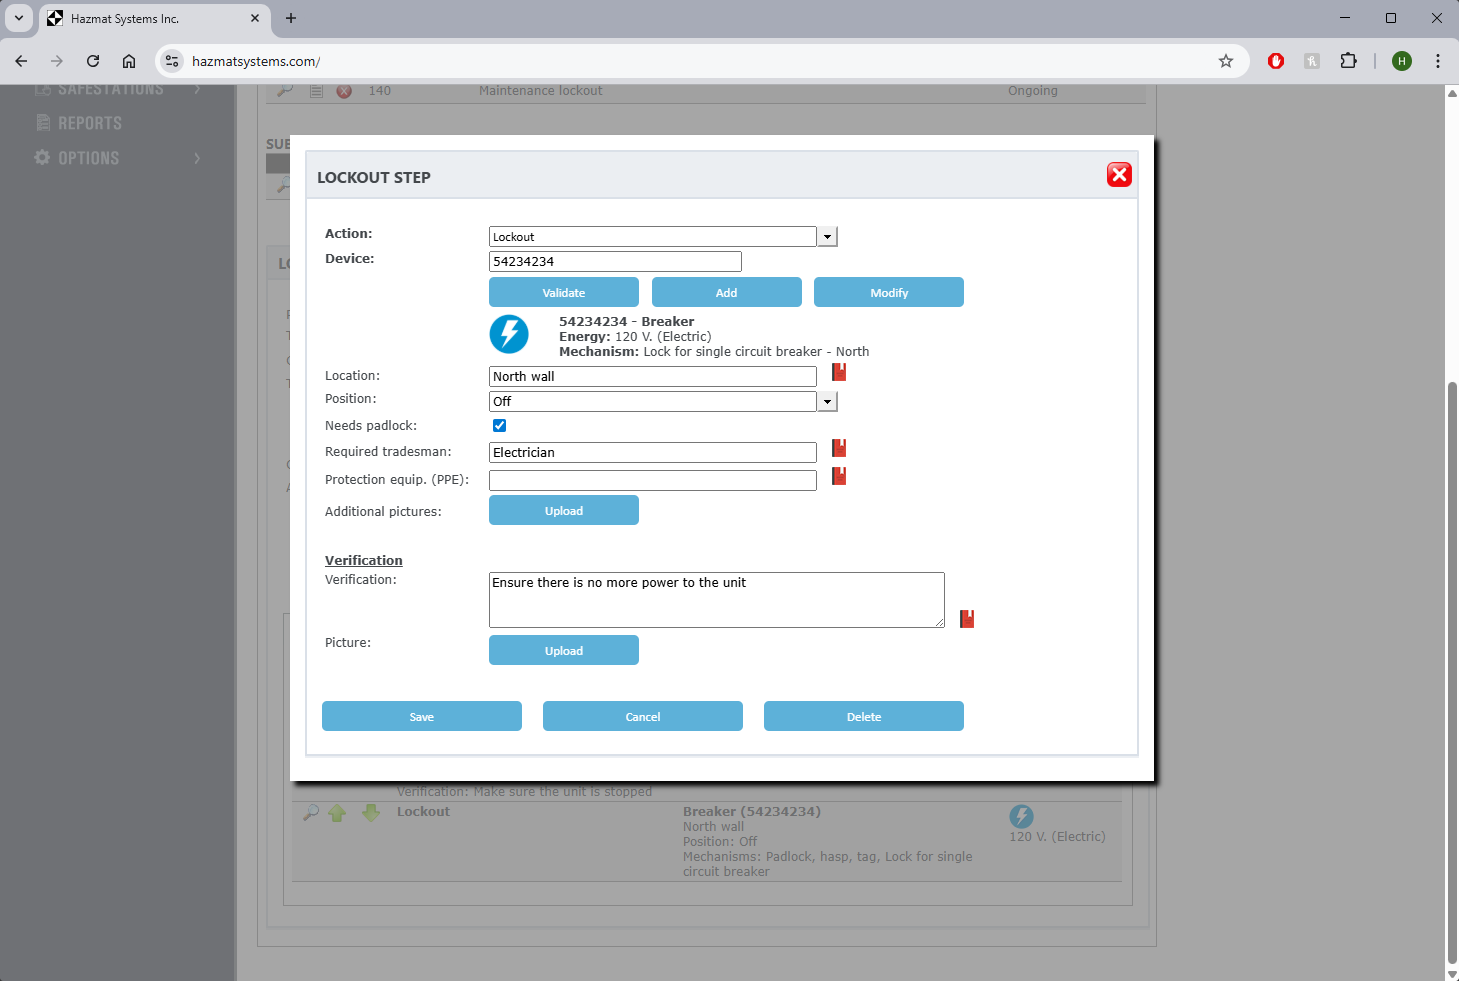This screenshot has height=981, width=1459.
Task: Click the page vertical scrollbar thumb
Action: click(1452, 670)
